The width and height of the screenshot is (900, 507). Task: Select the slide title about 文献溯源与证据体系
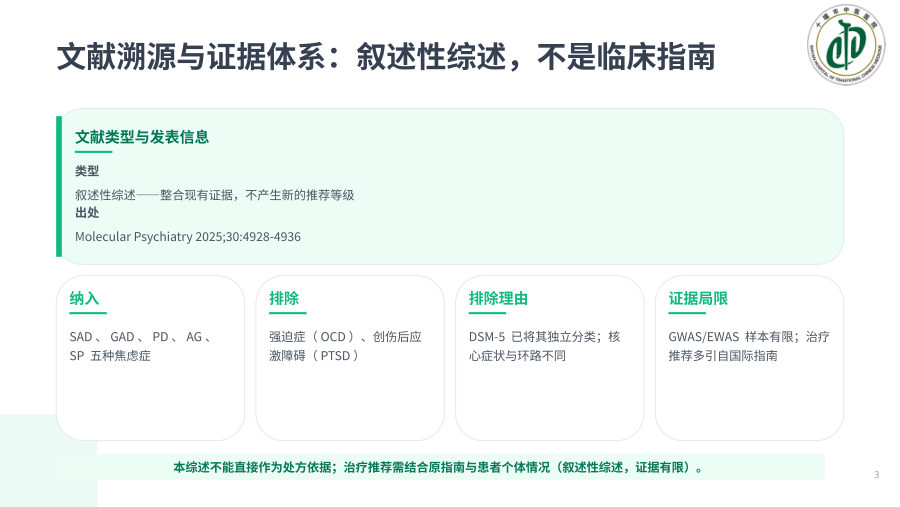coord(386,56)
